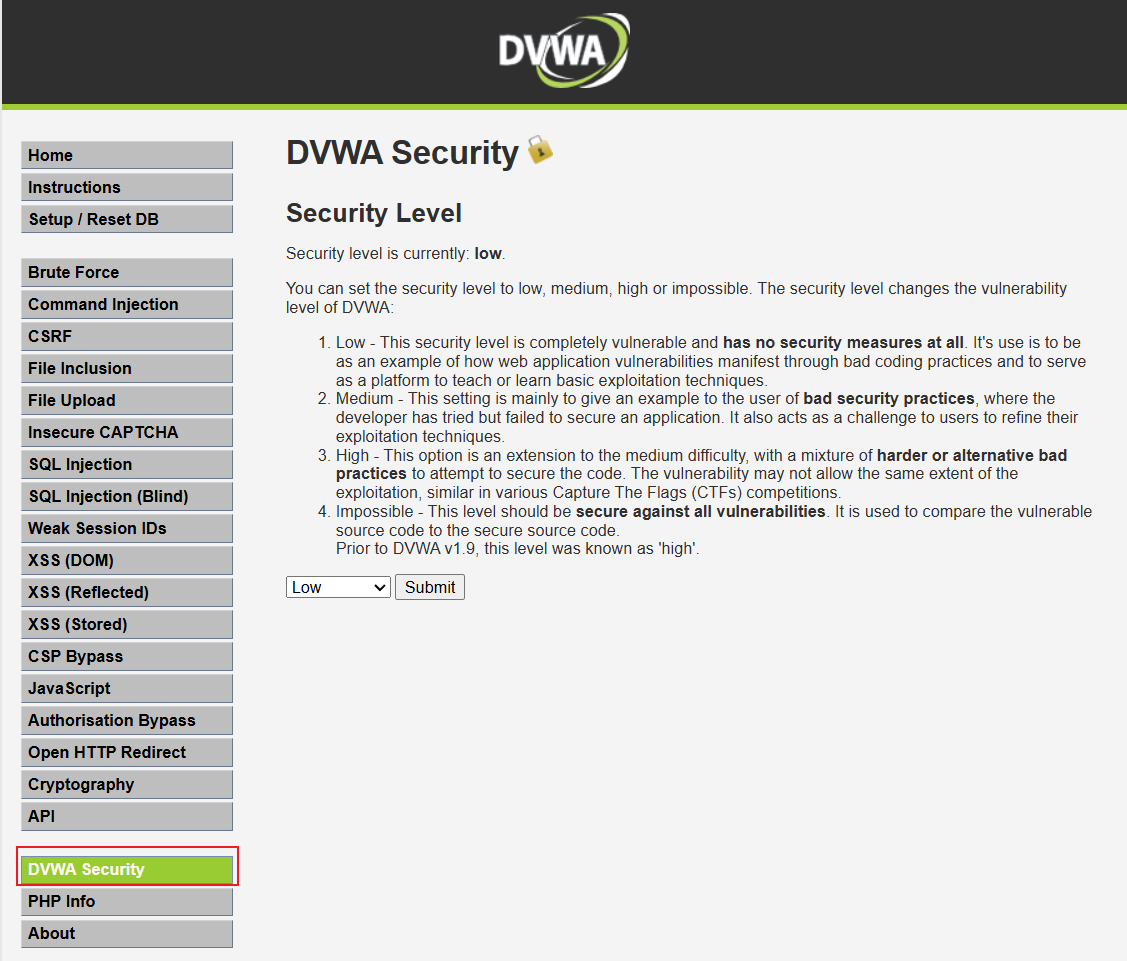Open the Weak Session IDs module

126,528
